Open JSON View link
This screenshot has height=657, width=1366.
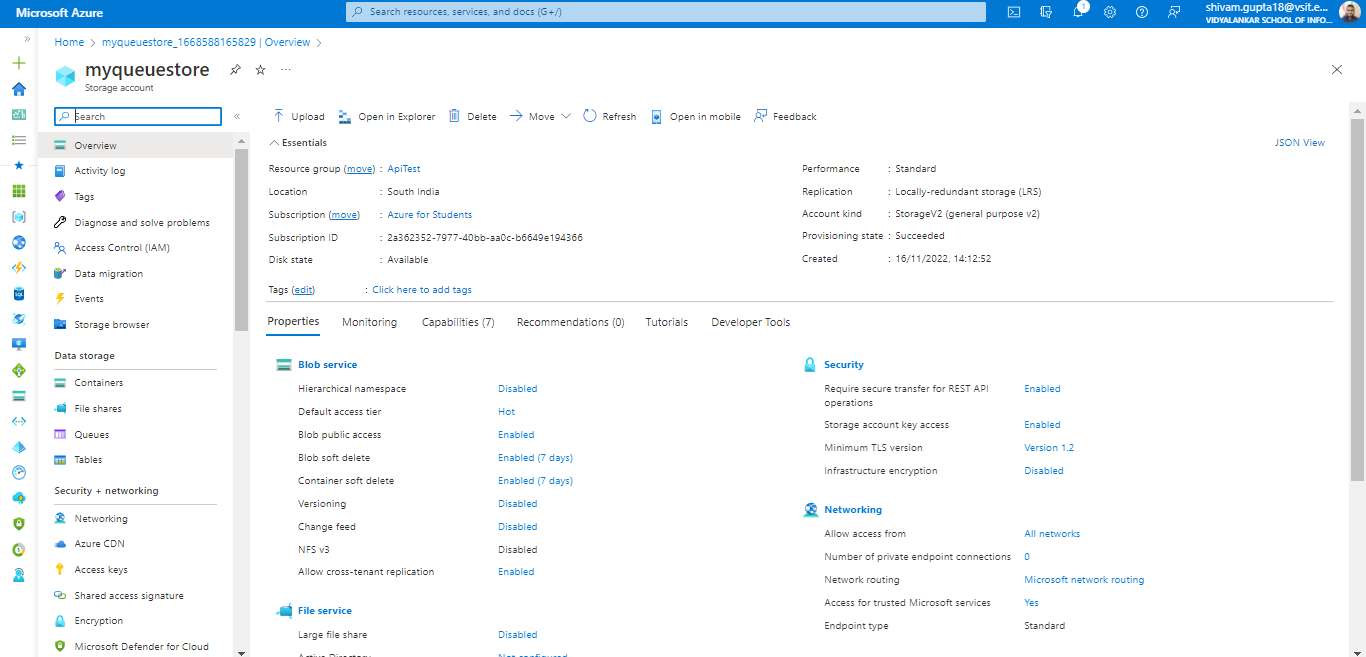coord(1299,143)
